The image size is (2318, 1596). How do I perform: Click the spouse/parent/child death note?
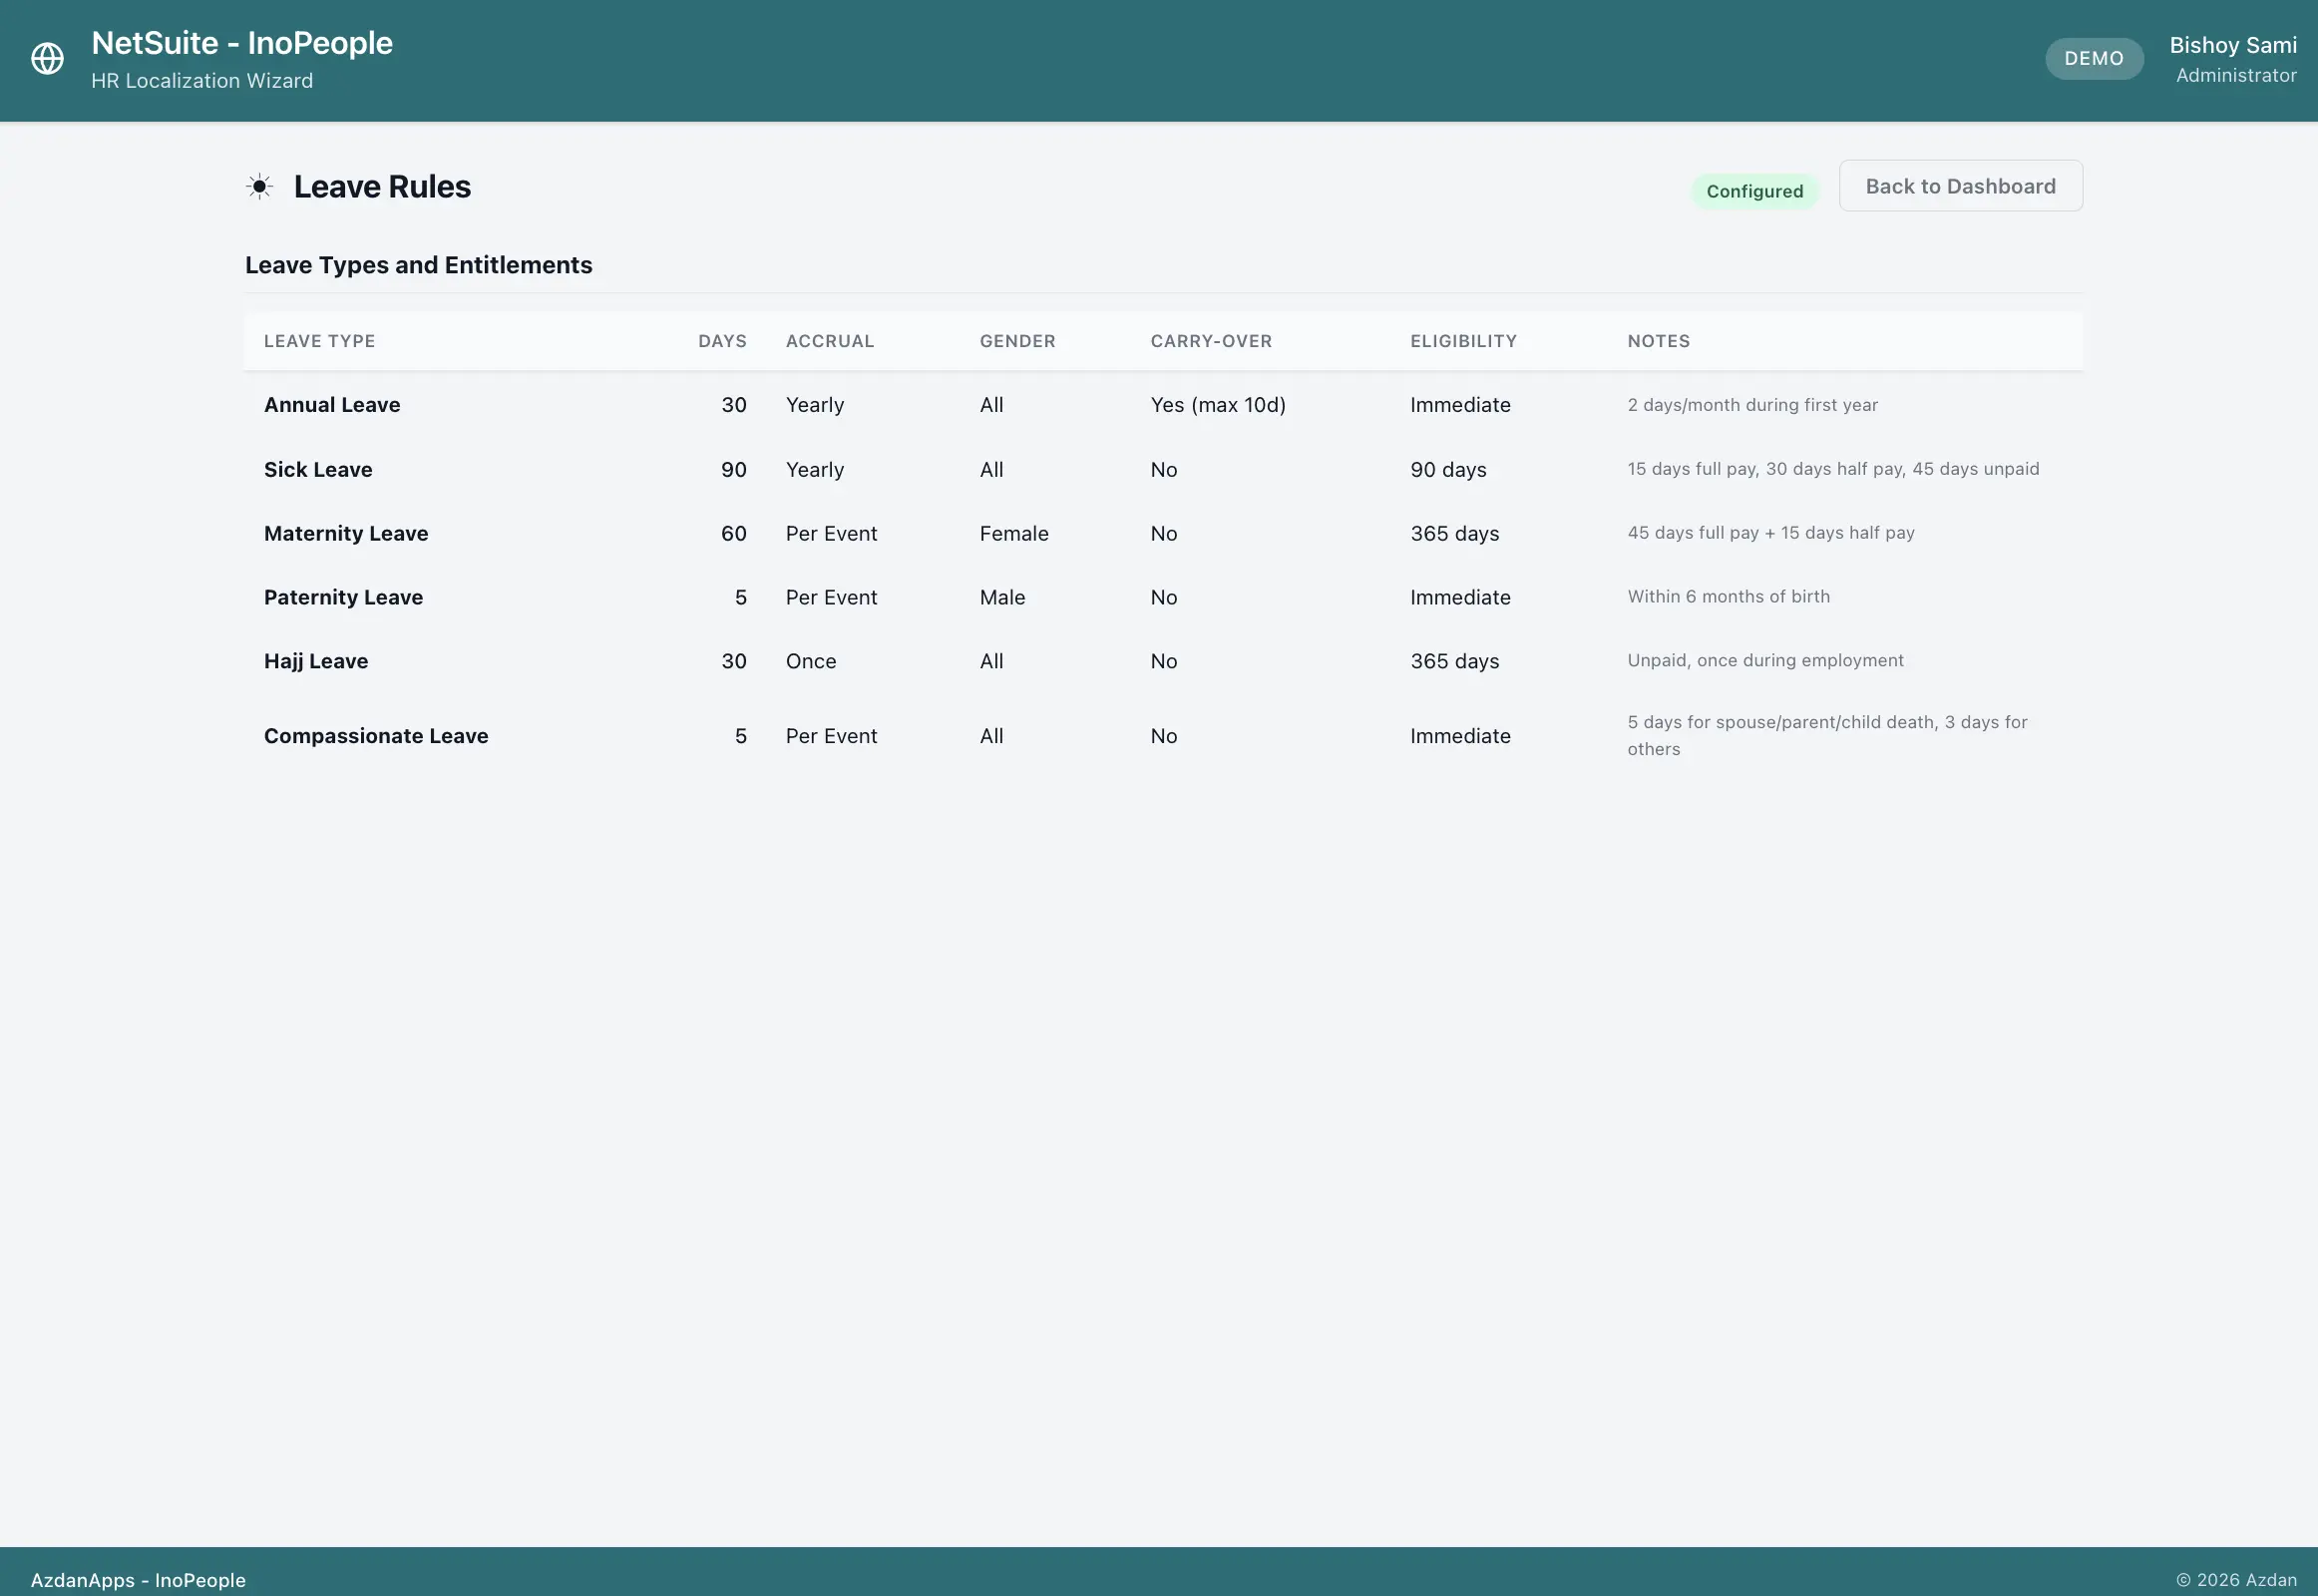pyautogui.click(x=1827, y=736)
